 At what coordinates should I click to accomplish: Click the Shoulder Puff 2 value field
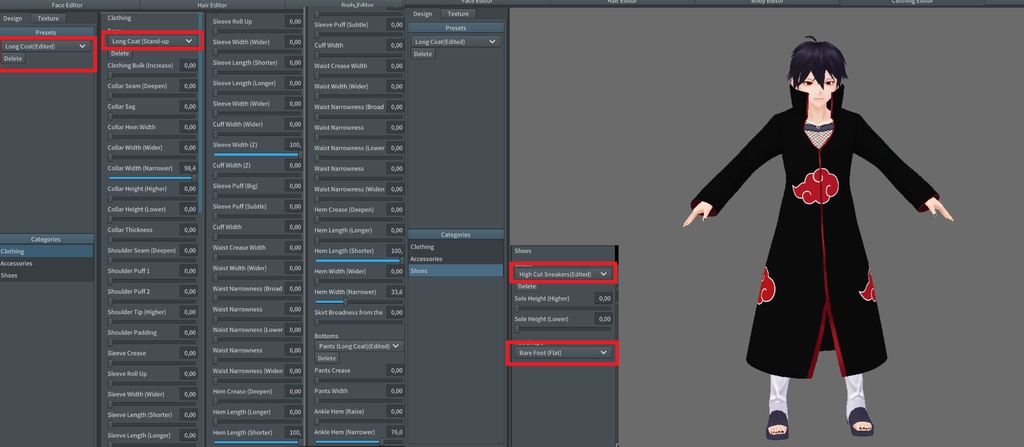pos(187,291)
